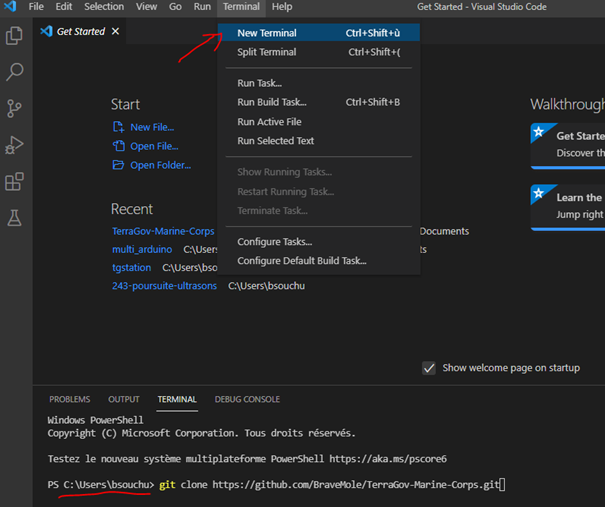Click the Open Folder... link

pyautogui.click(x=161, y=165)
